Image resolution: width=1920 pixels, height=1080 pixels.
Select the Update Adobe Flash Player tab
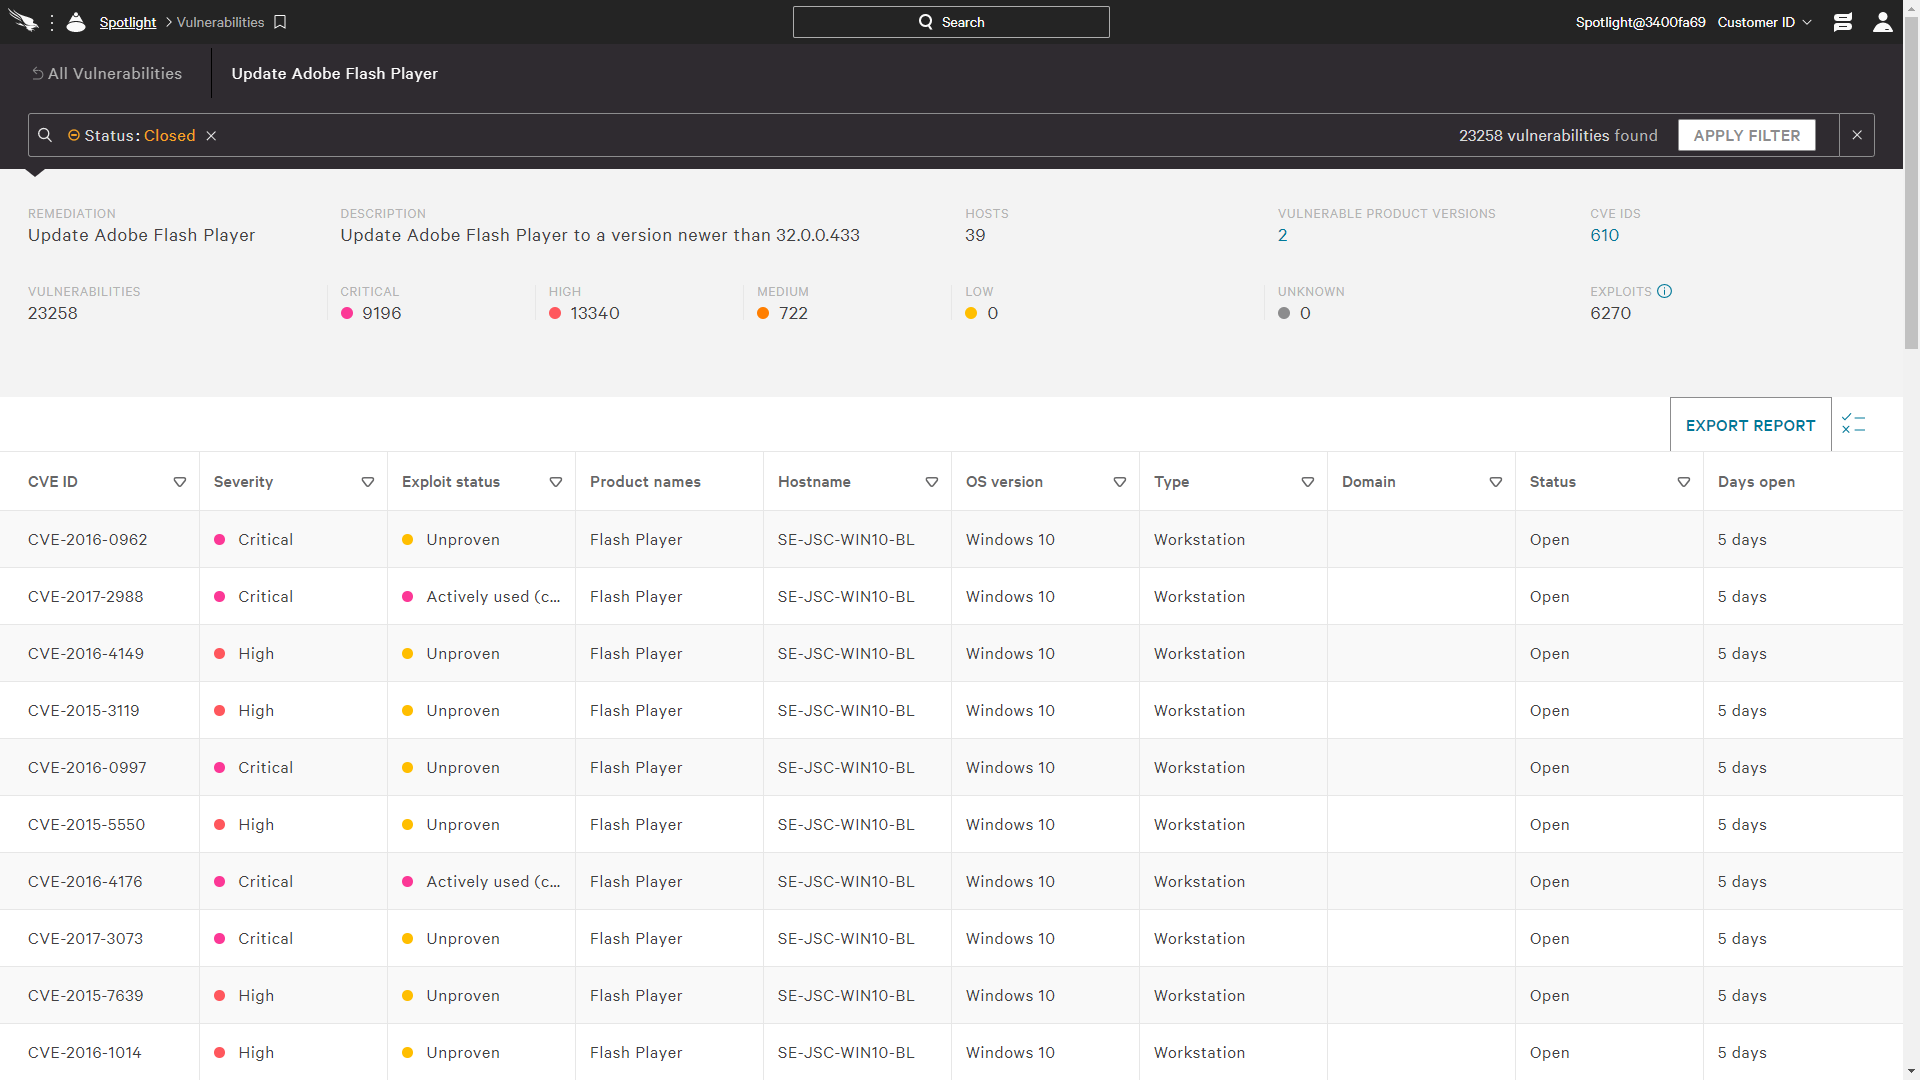click(x=334, y=74)
